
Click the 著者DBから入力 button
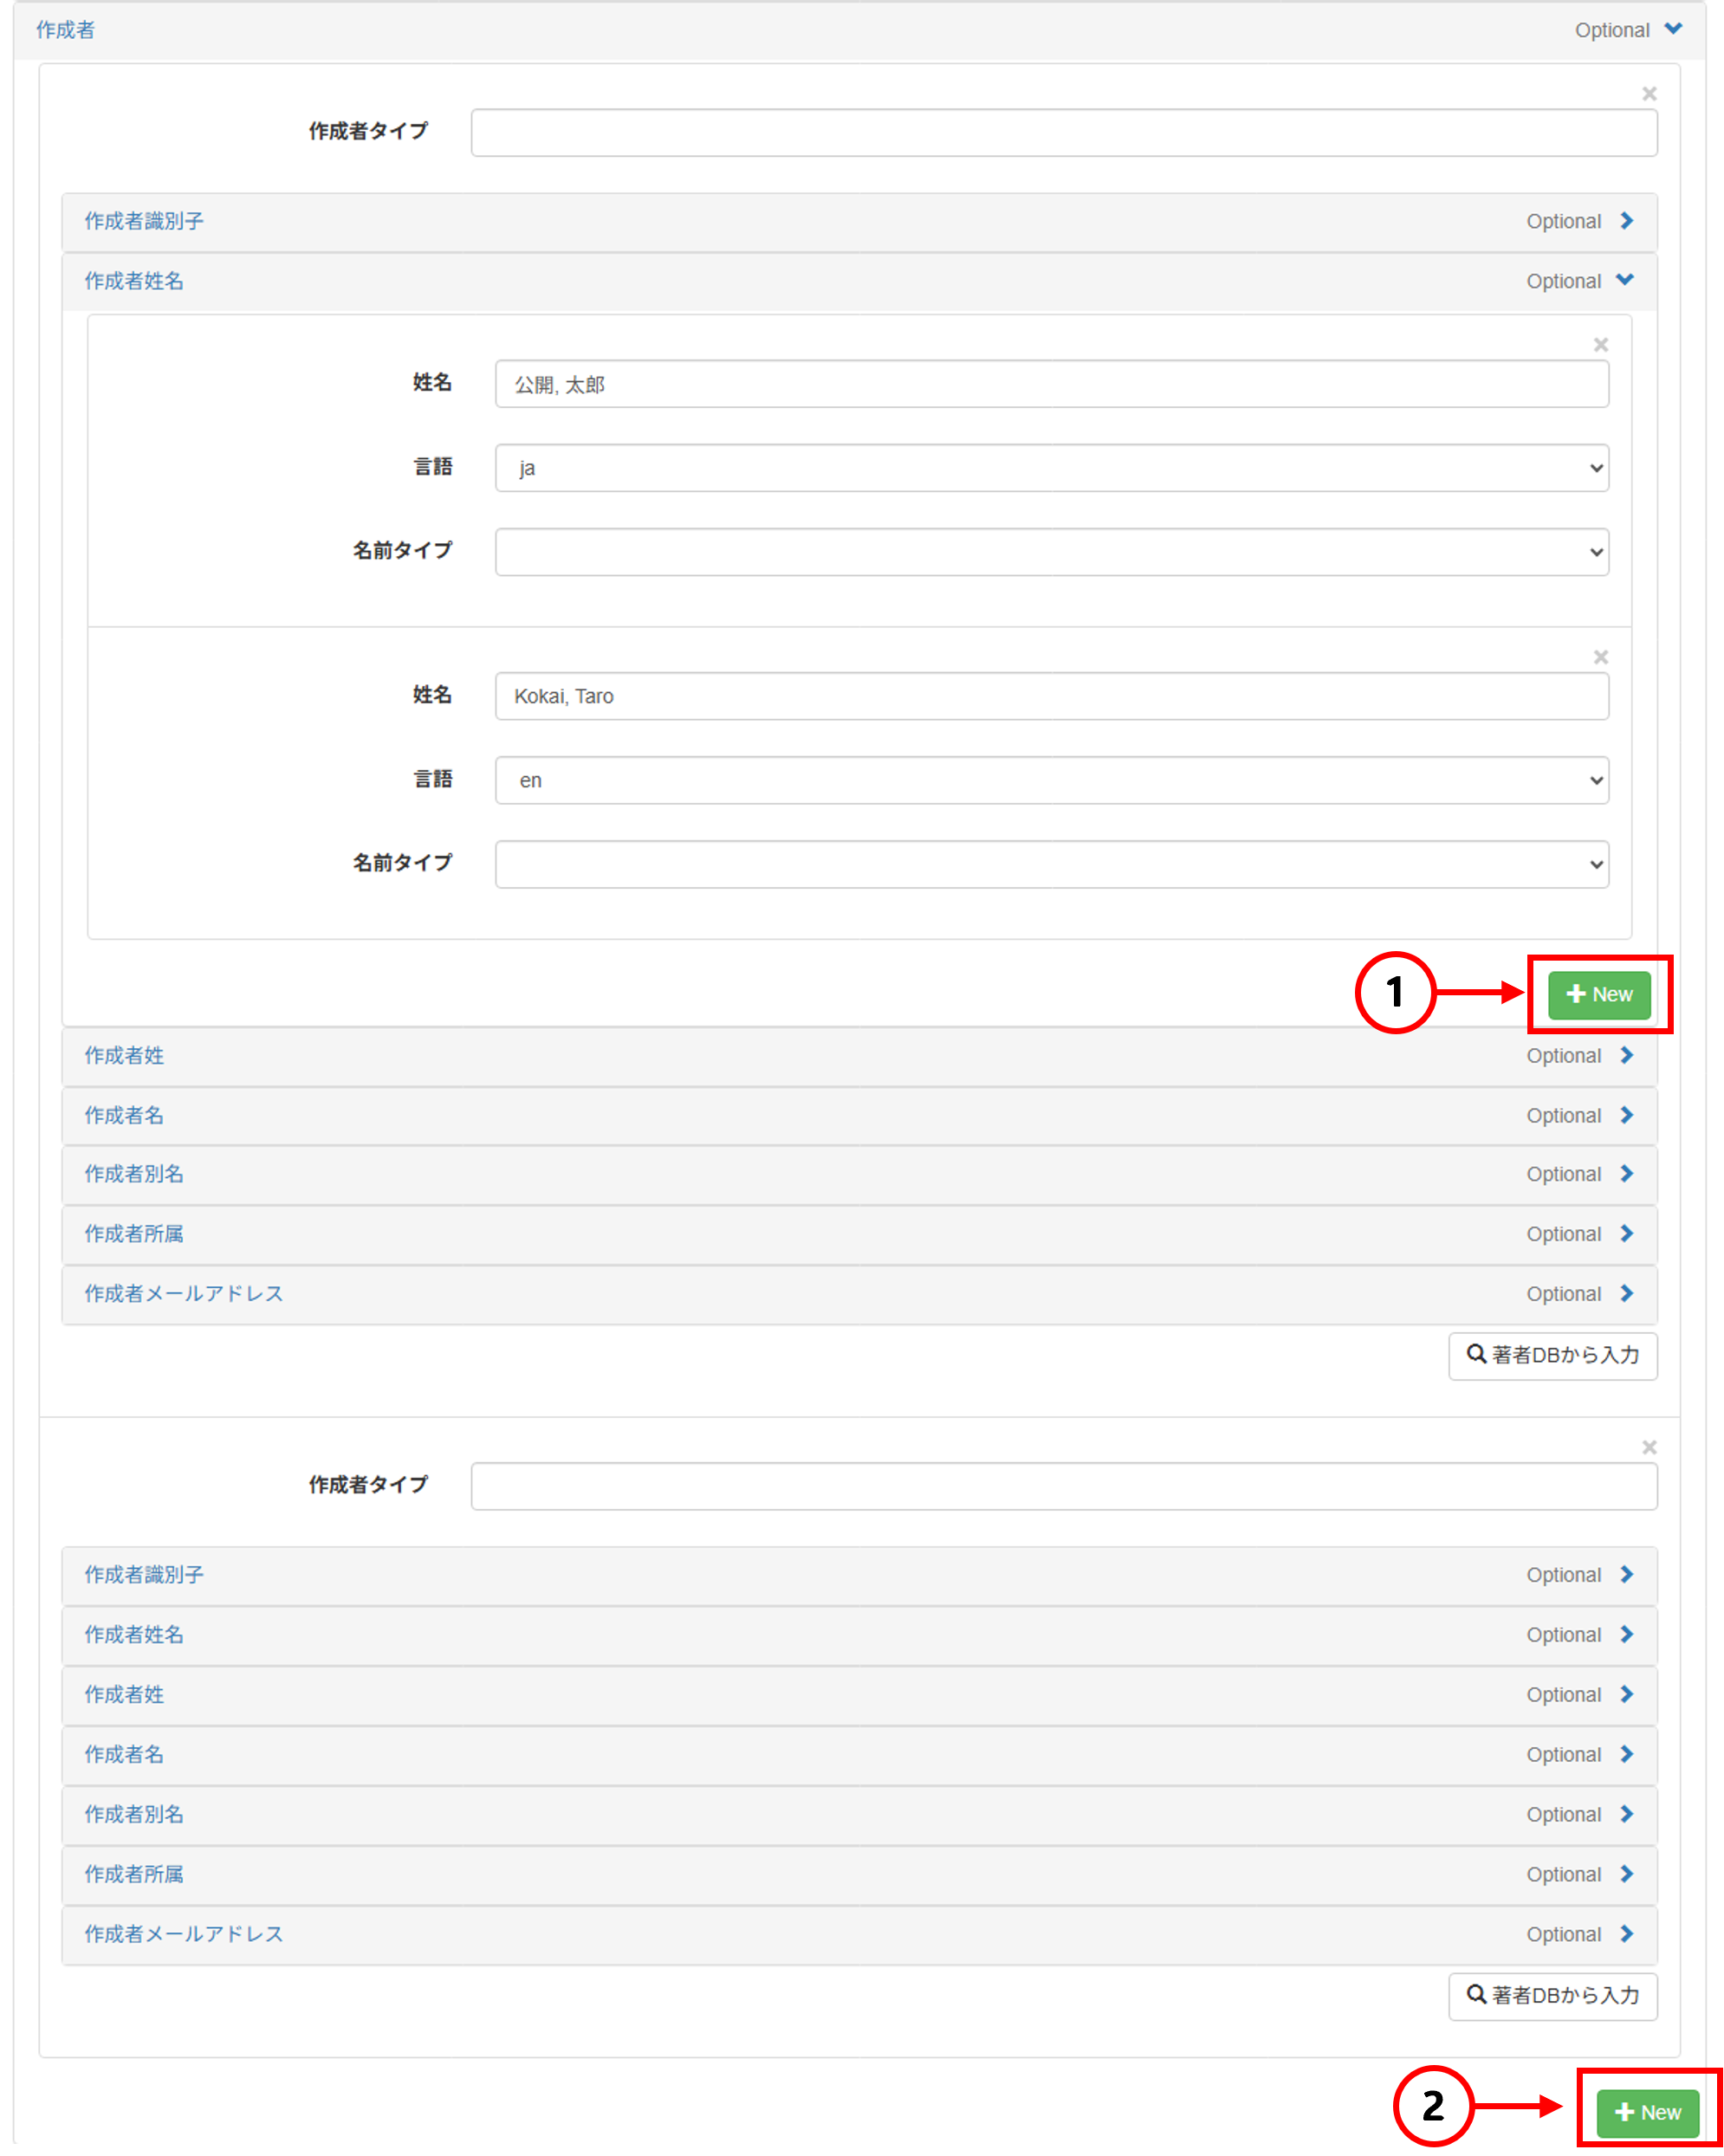pos(1552,1356)
